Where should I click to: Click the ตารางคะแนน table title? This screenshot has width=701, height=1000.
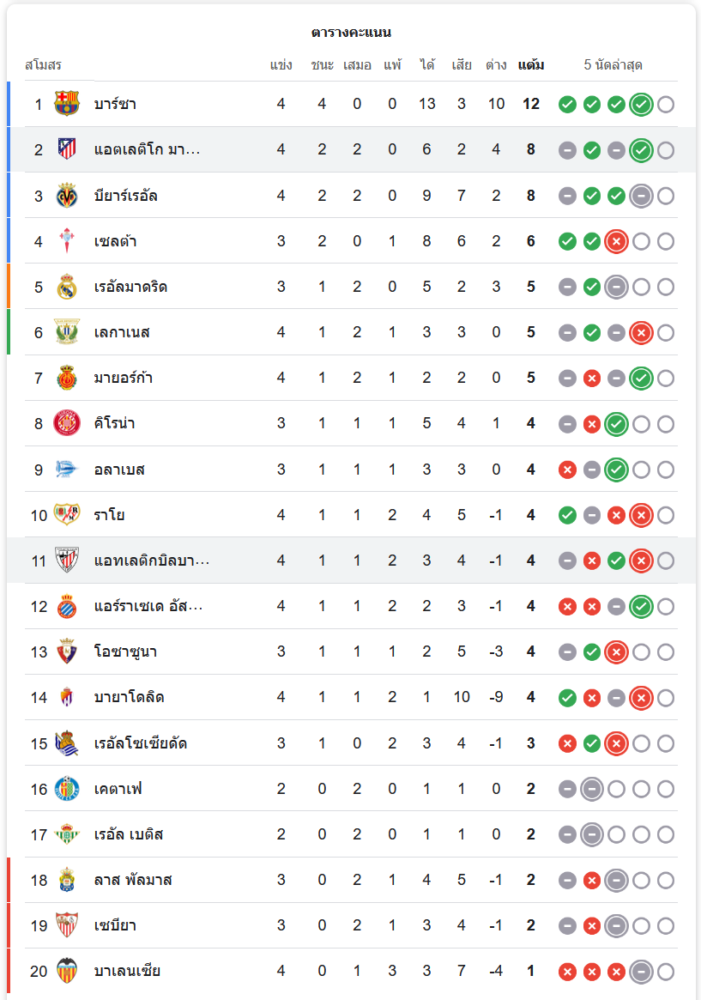tap(350, 32)
